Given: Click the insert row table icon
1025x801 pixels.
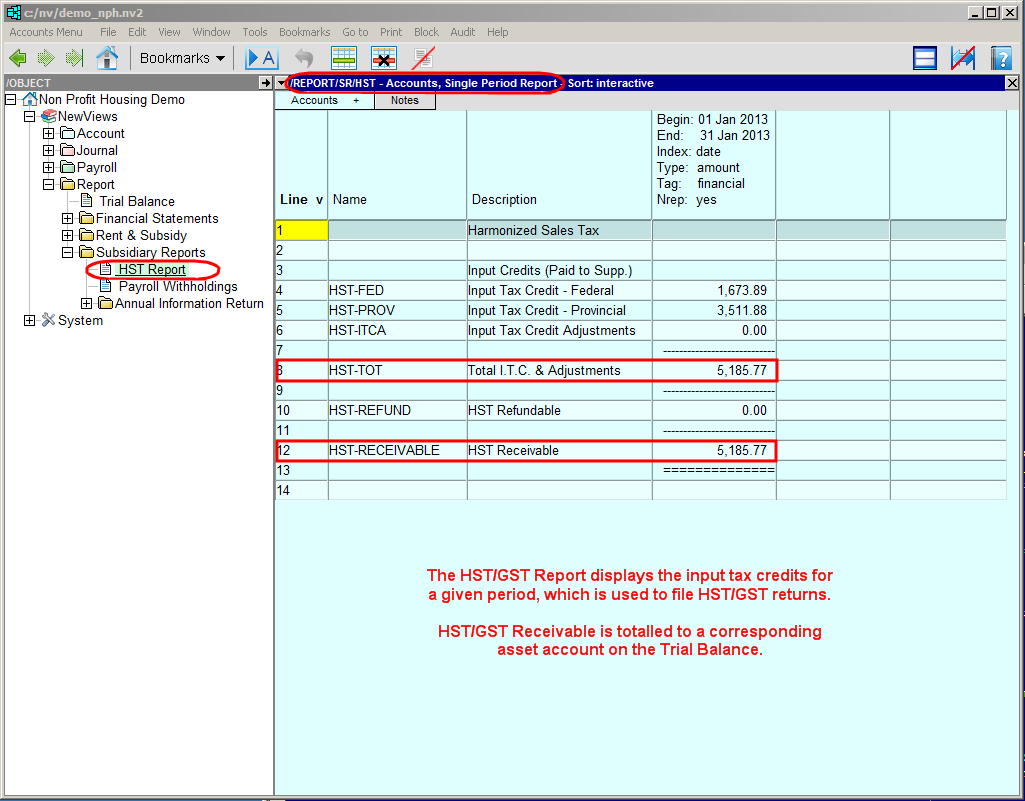Looking at the screenshot, I should pos(344,58).
